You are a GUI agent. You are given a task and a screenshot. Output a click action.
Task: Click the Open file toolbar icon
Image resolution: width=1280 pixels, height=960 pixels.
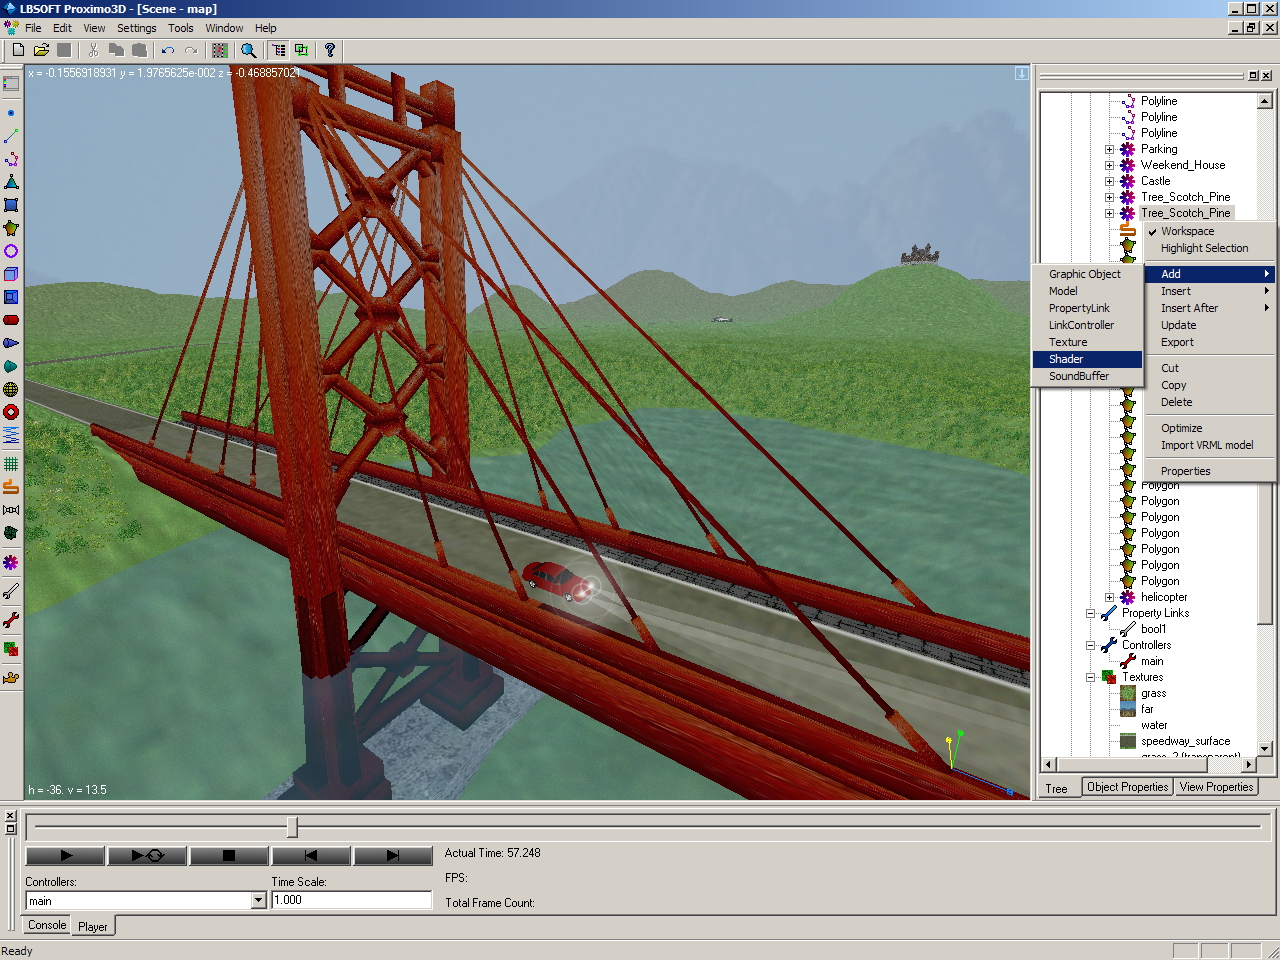tap(41, 50)
